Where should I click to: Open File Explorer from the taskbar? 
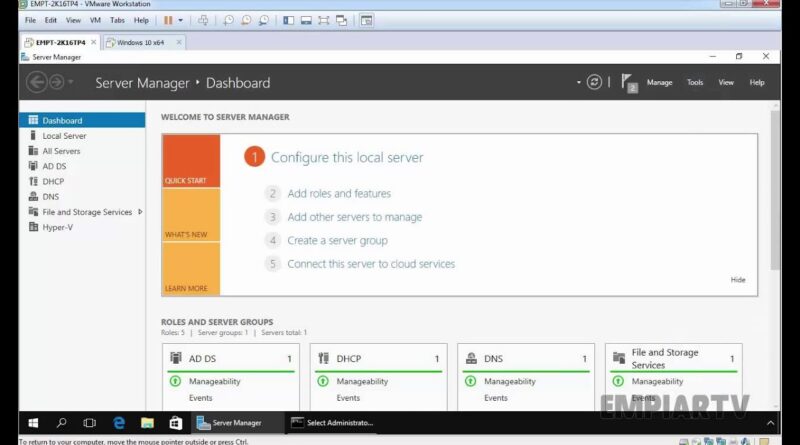click(147, 423)
